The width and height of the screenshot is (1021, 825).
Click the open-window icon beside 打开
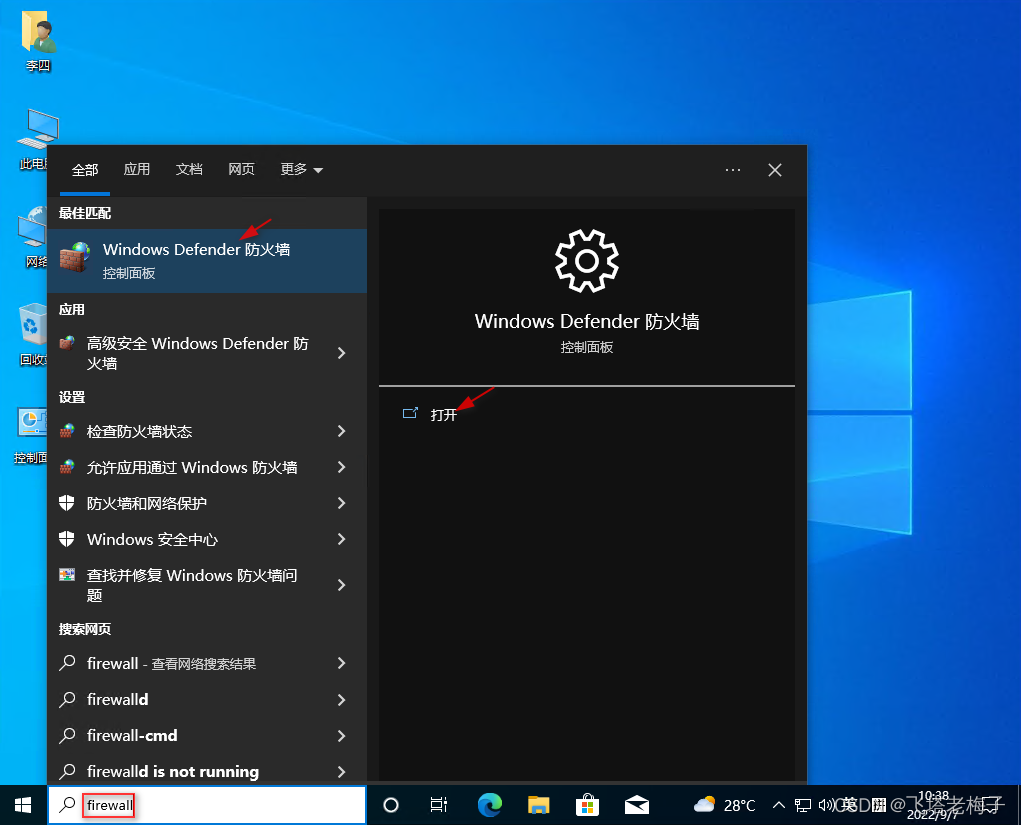[x=410, y=413]
